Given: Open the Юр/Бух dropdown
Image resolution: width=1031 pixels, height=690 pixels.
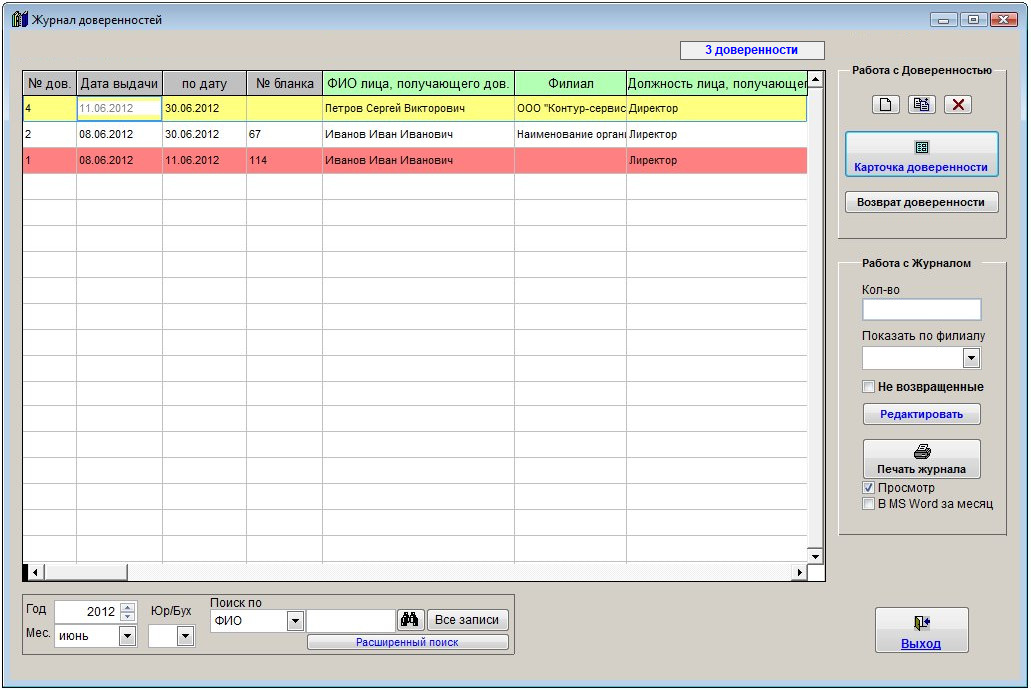Looking at the screenshot, I should coord(185,636).
